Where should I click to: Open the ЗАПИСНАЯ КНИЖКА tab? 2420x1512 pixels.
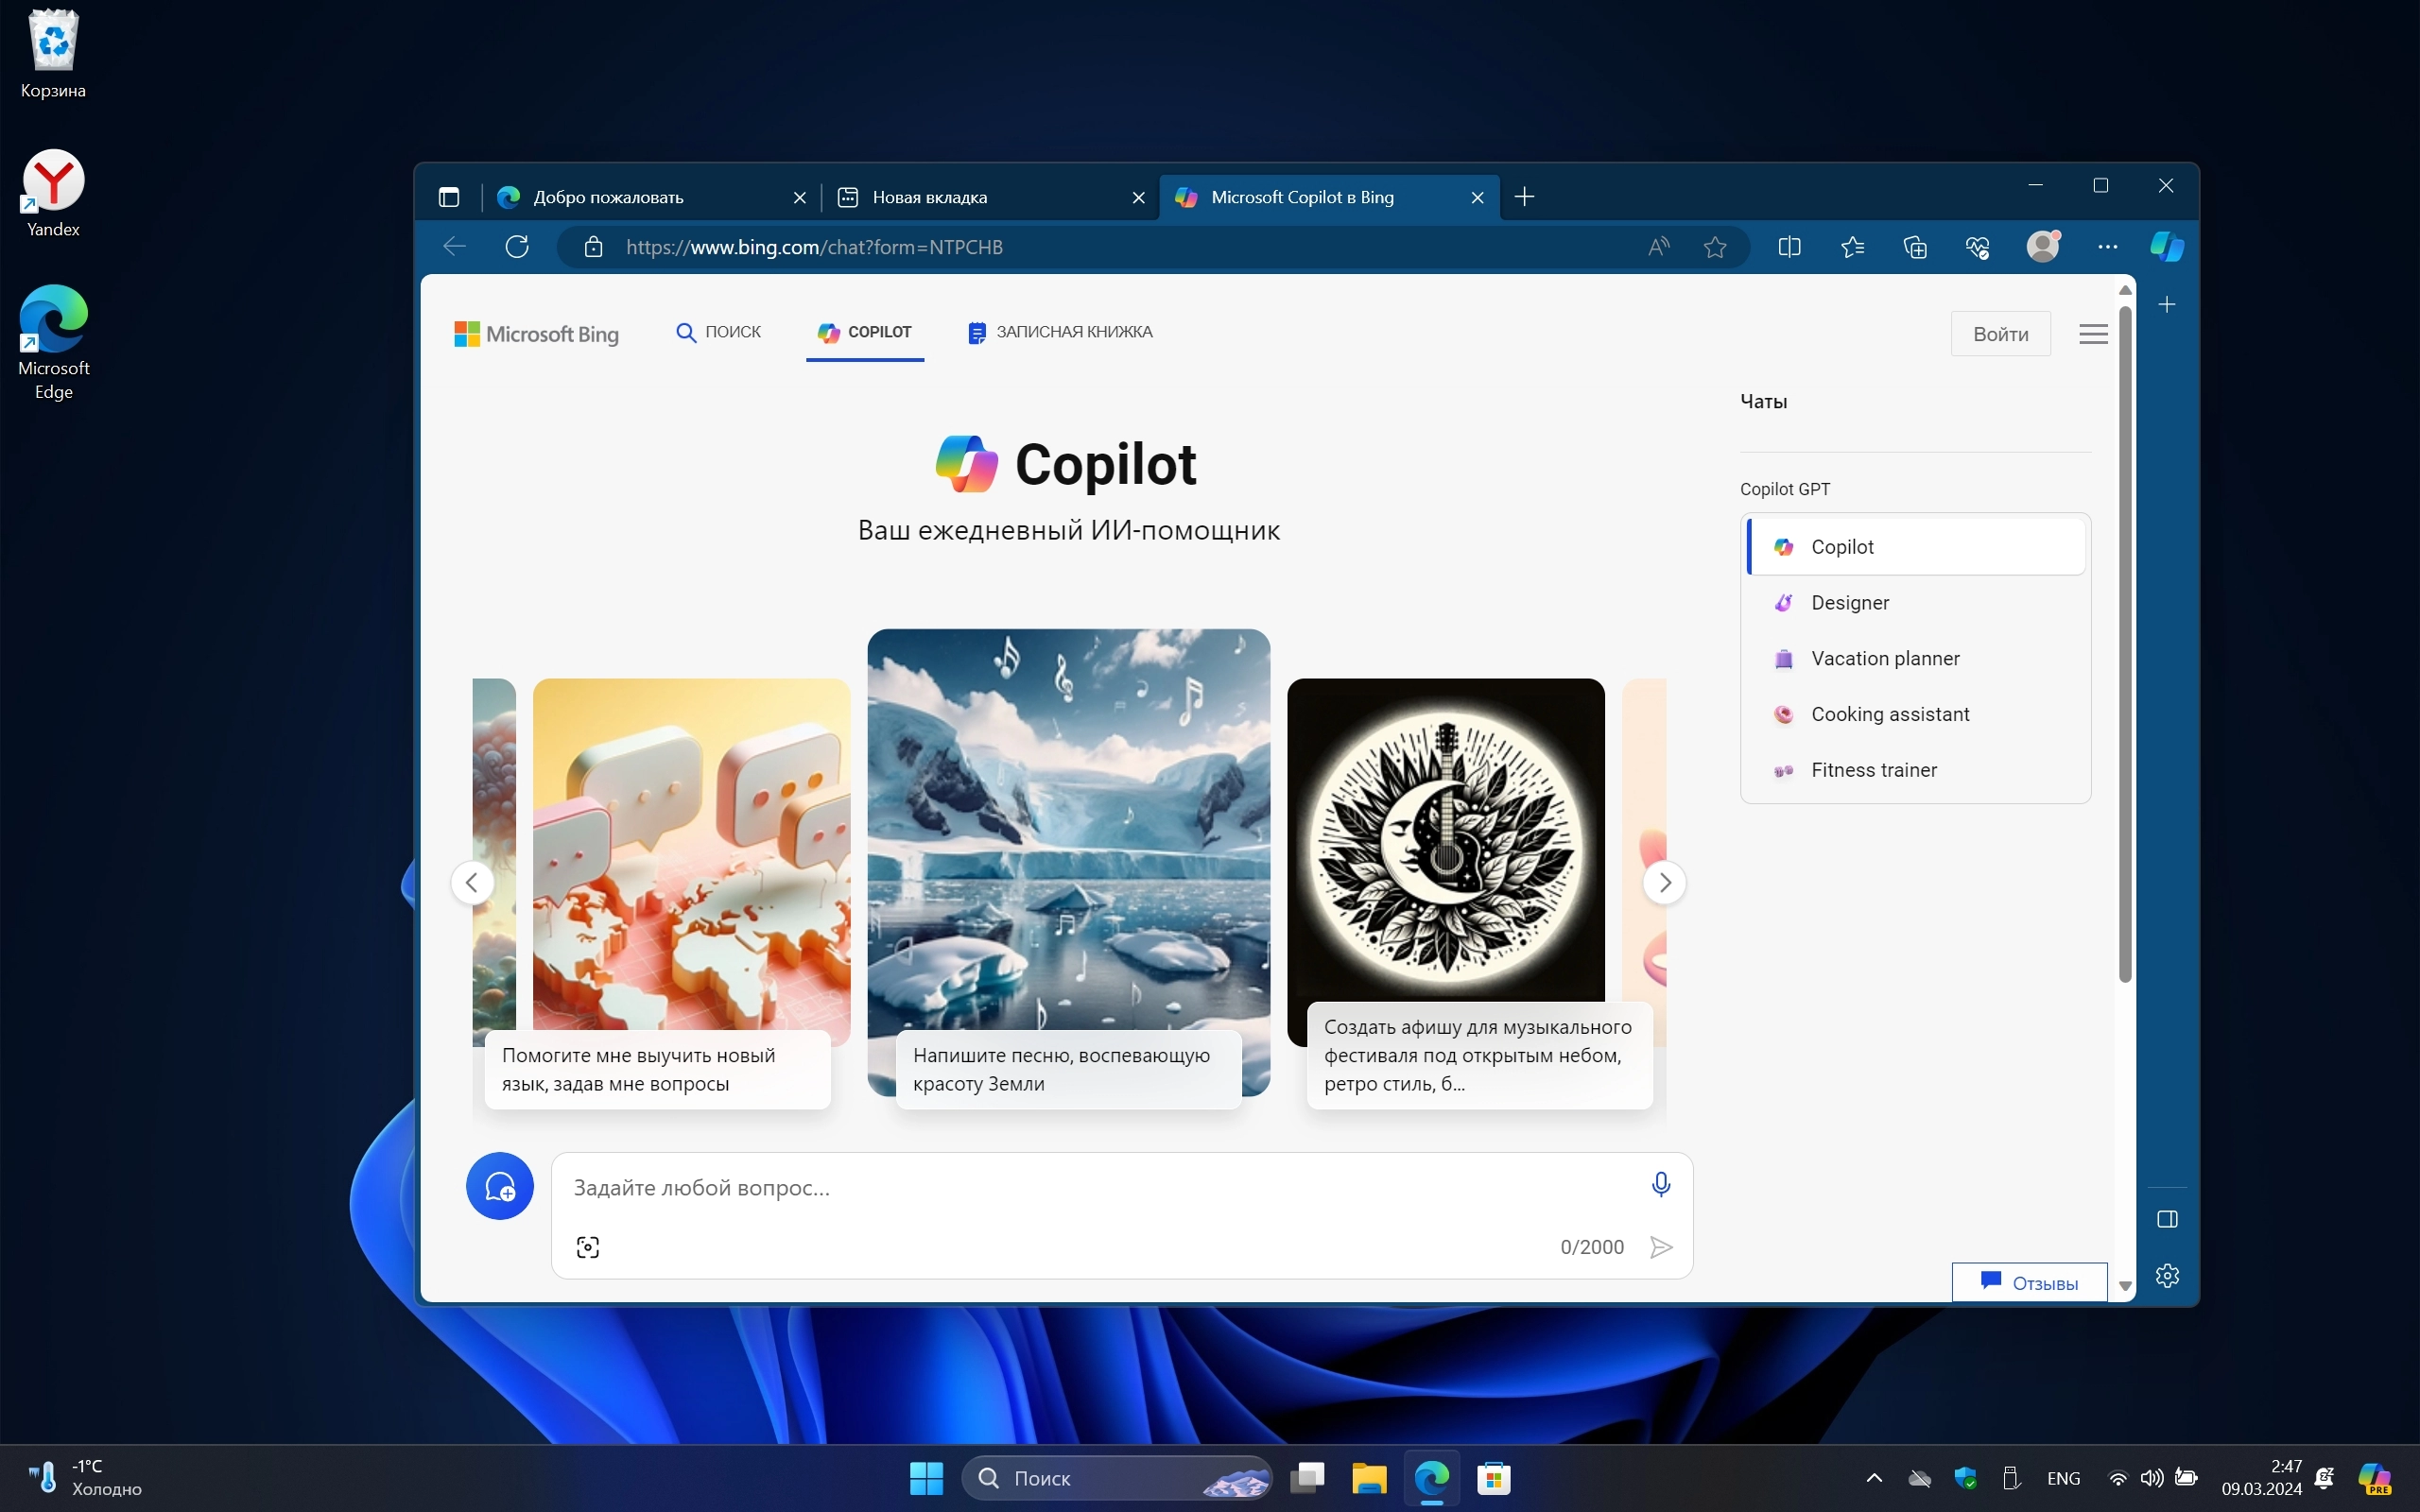point(1060,332)
